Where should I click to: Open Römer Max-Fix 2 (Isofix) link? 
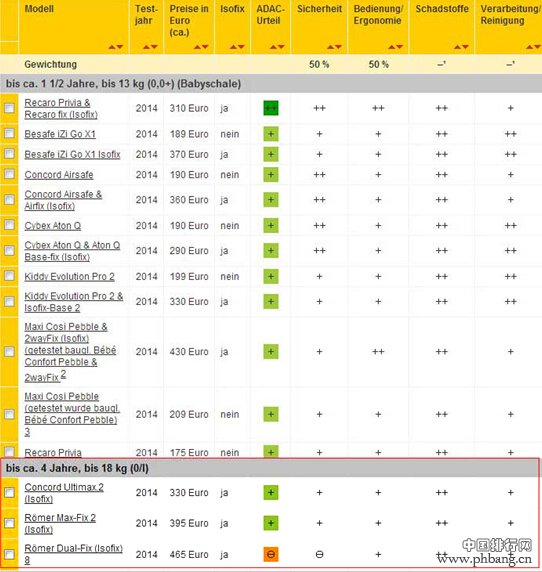[x=60, y=523]
